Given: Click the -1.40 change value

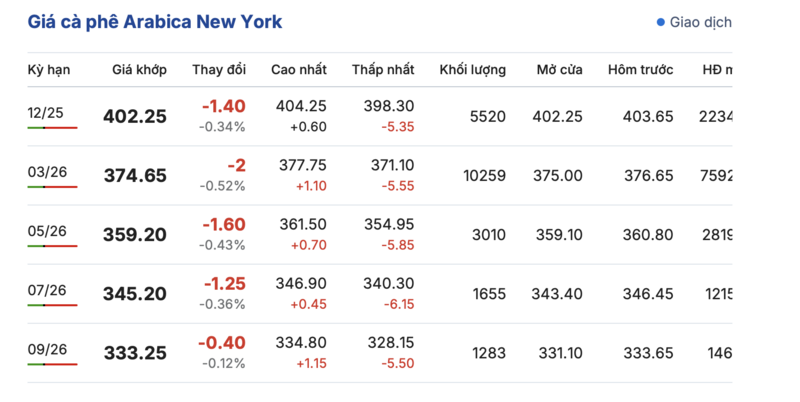Looking at the screenshot, I should [x=223, y=106].
